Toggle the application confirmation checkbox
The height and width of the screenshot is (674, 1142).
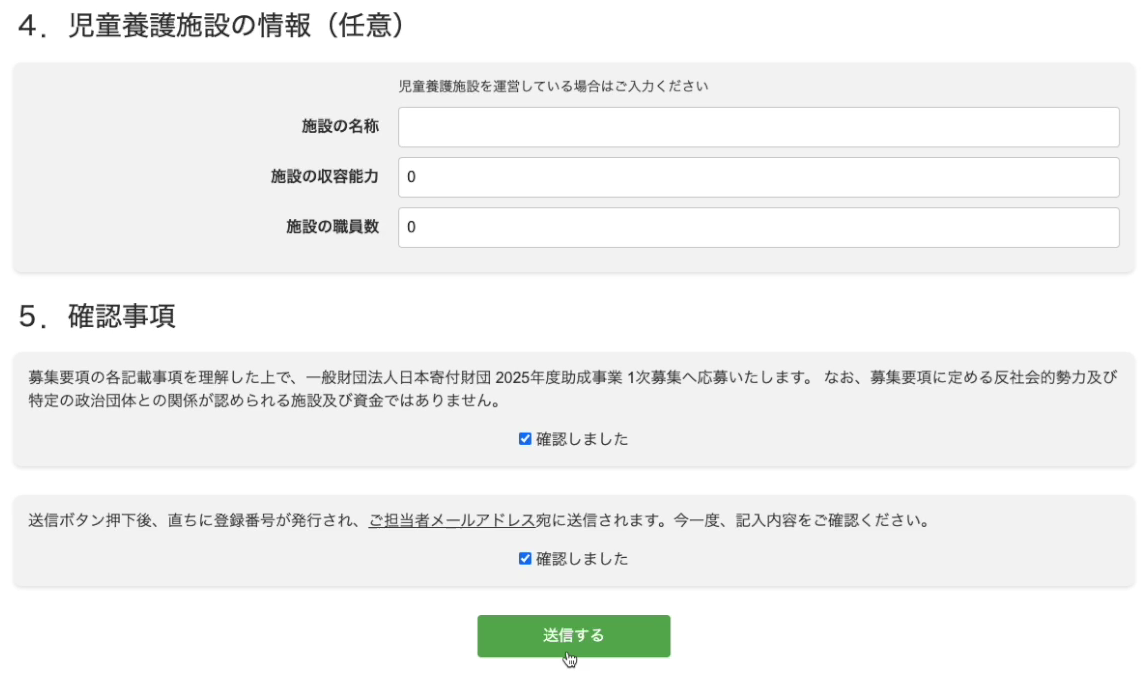pos(527,438)
